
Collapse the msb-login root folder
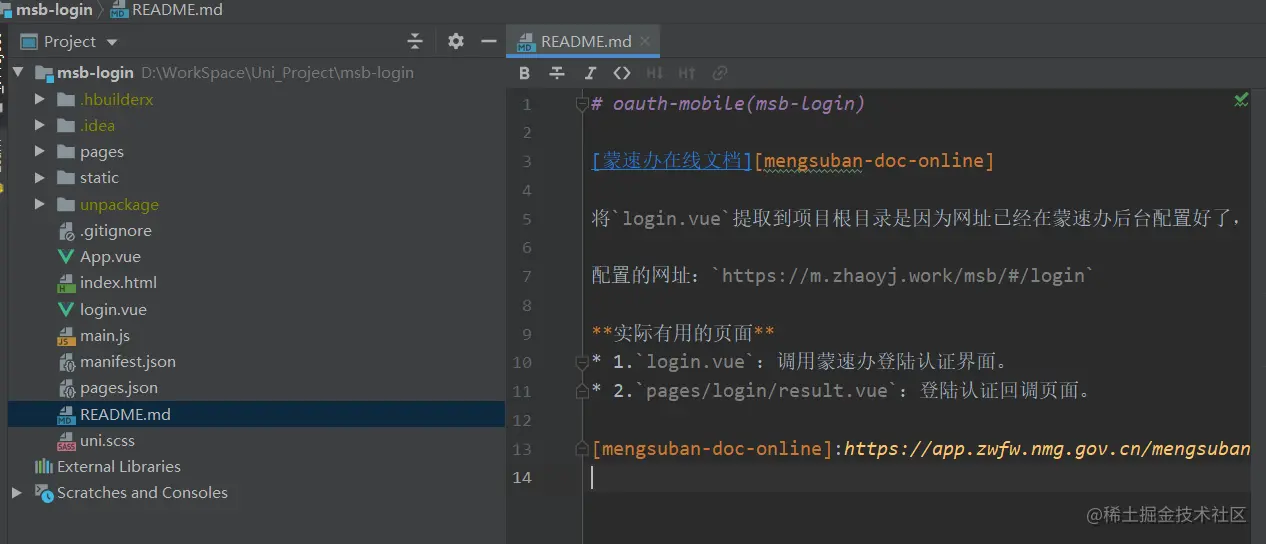tap(18, 73)
